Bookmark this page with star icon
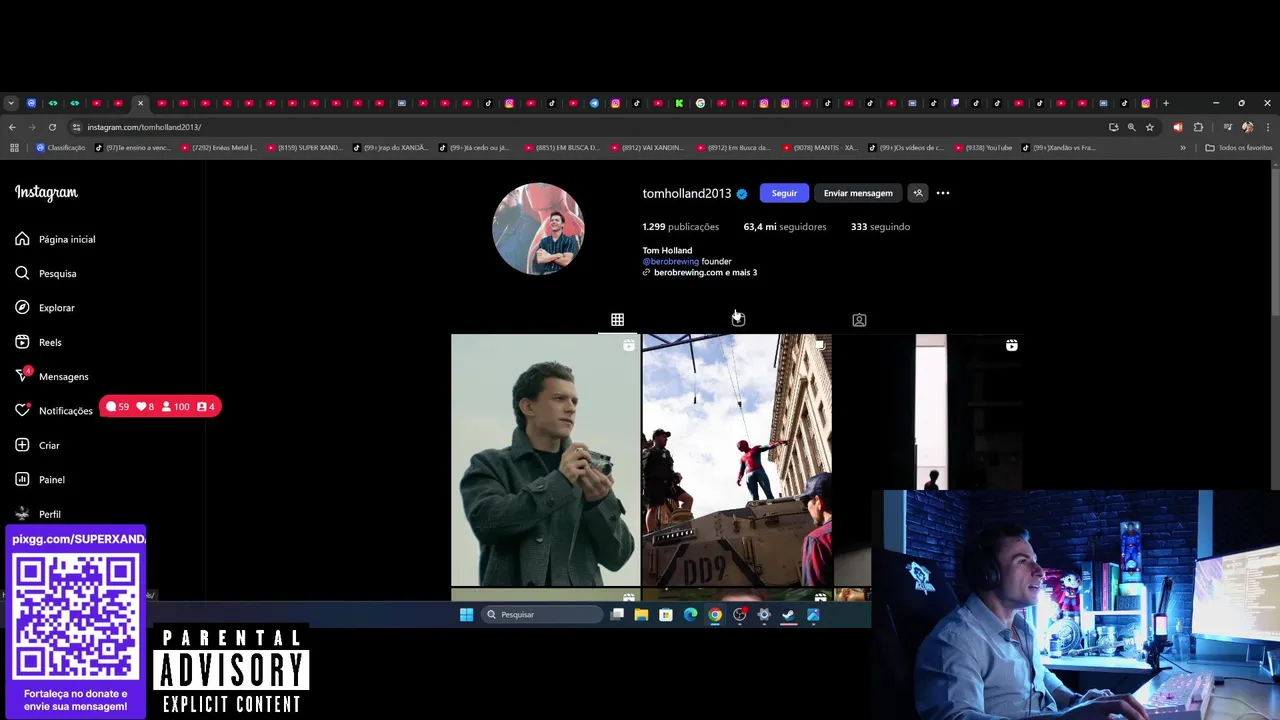Screen dimensions: 1280x720 click(1150, 127)
